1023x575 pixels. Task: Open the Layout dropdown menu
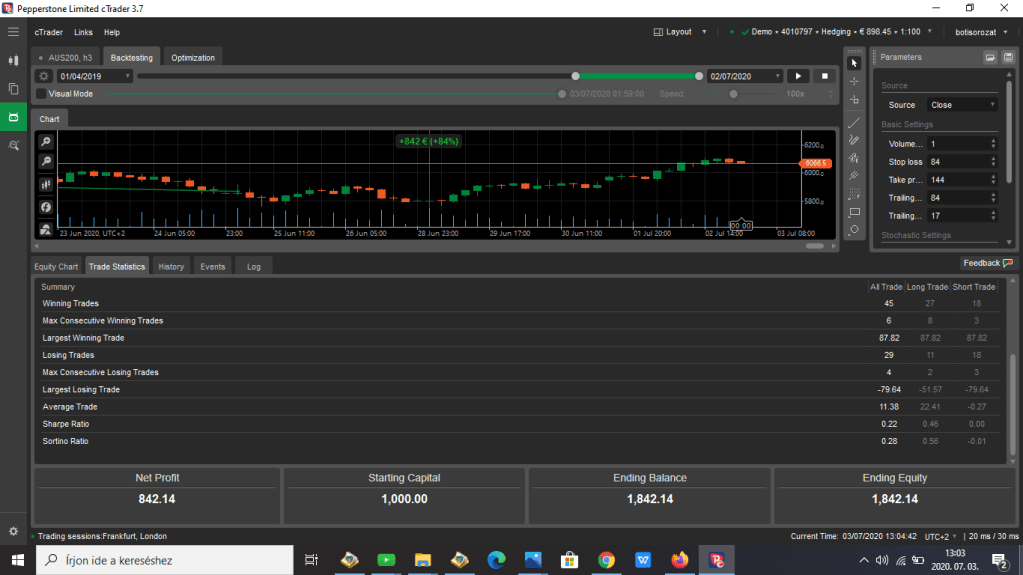point(680,32)
